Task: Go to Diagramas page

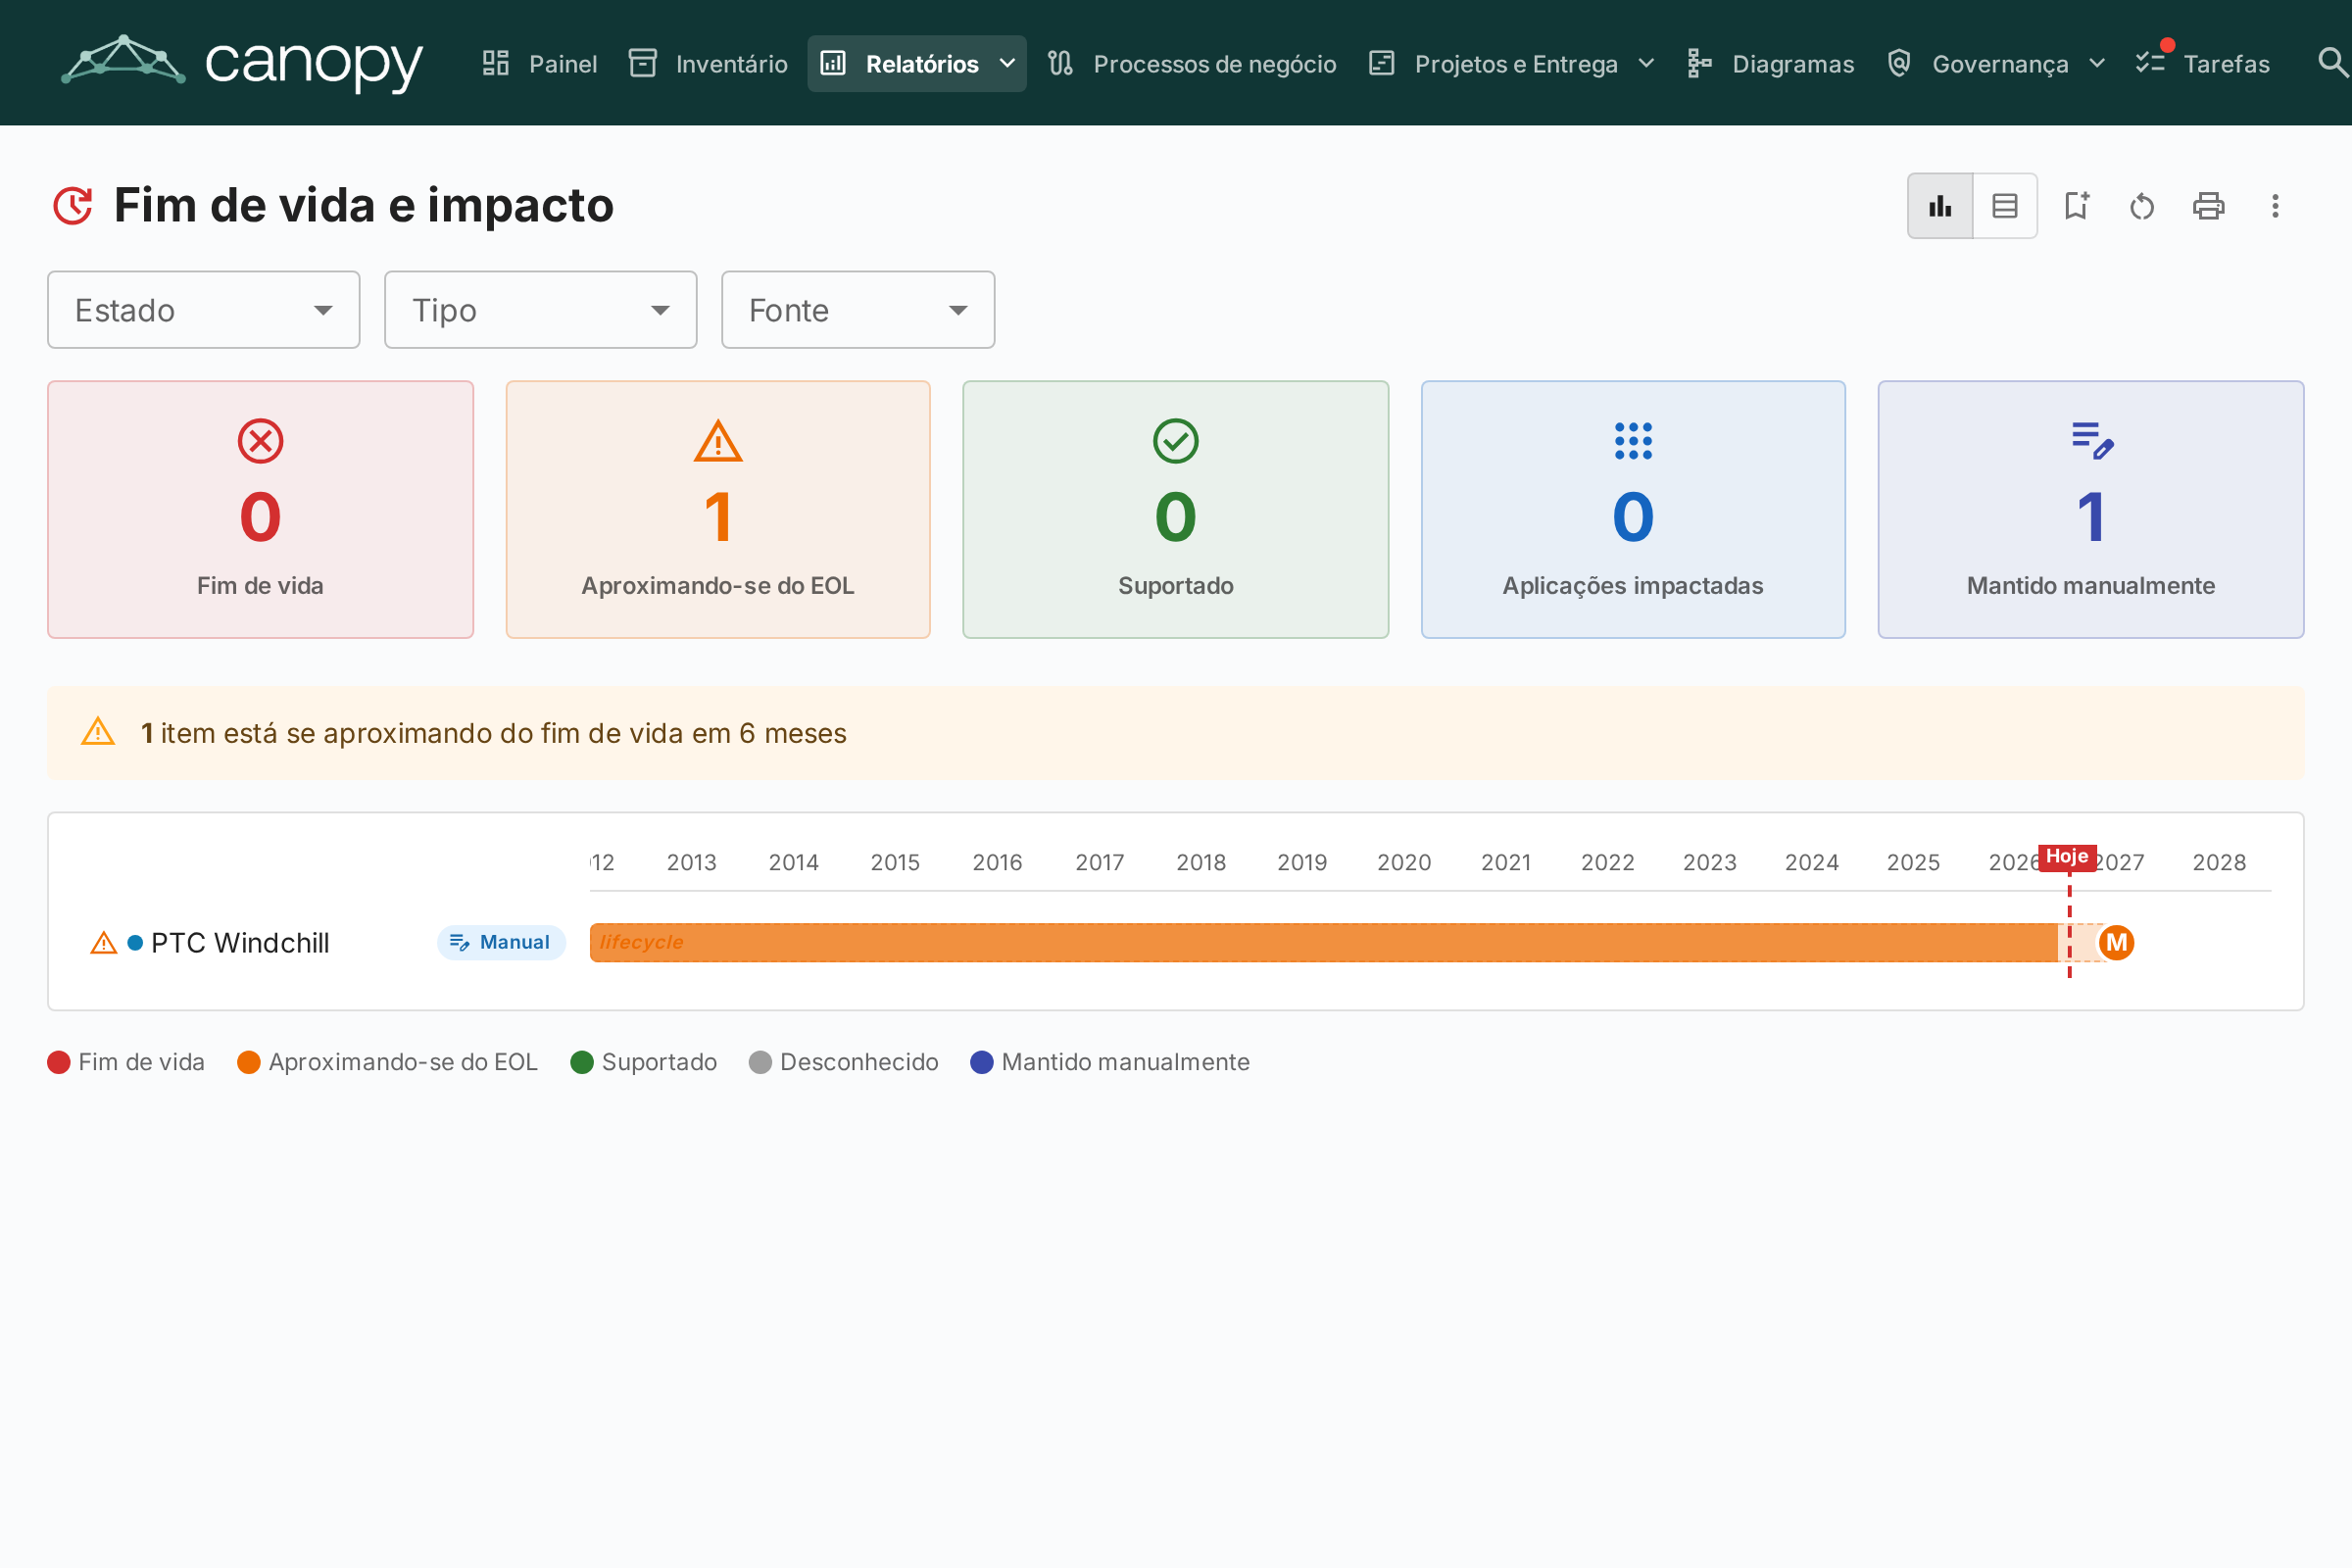Action: (1770, 64)
